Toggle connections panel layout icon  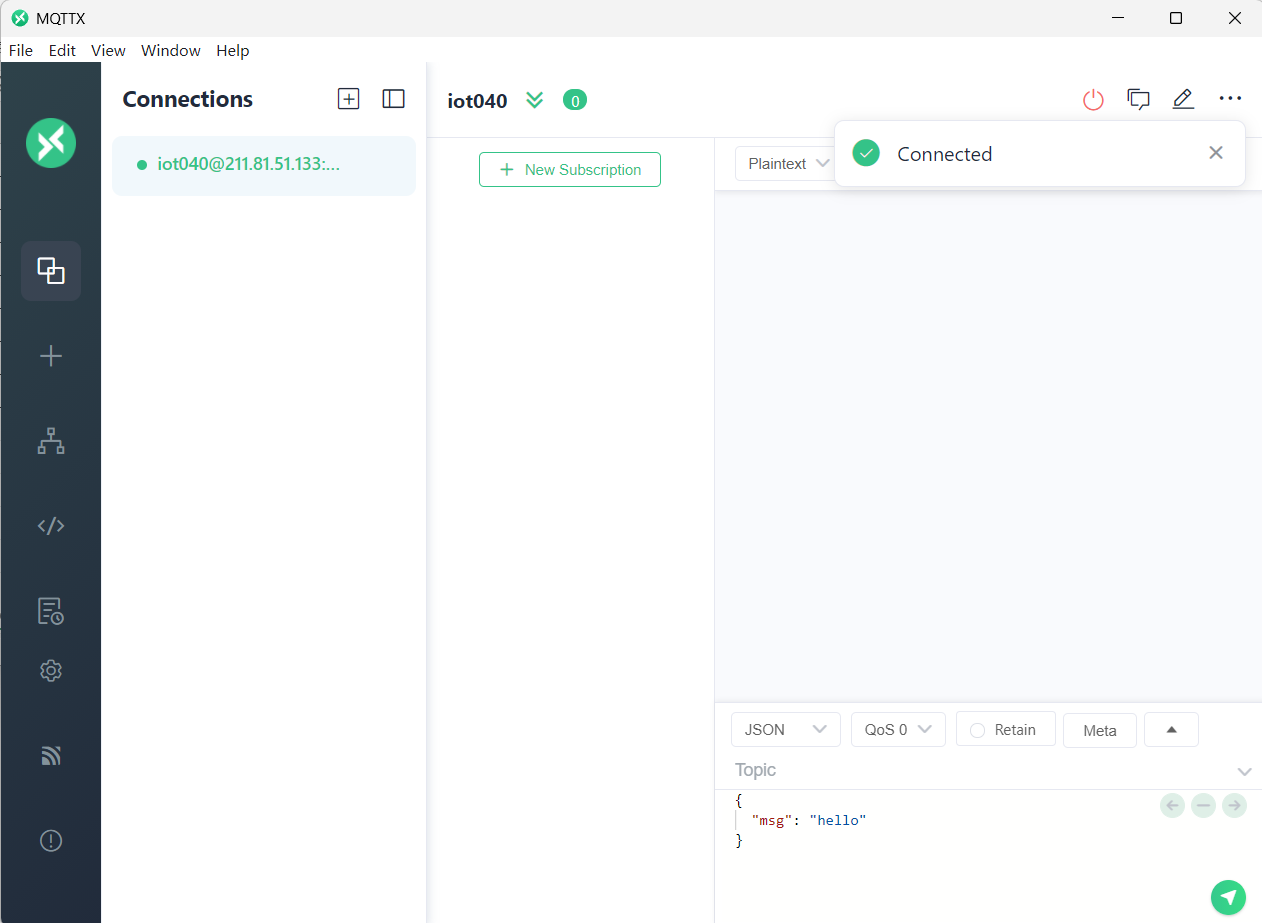coord(394,98)
